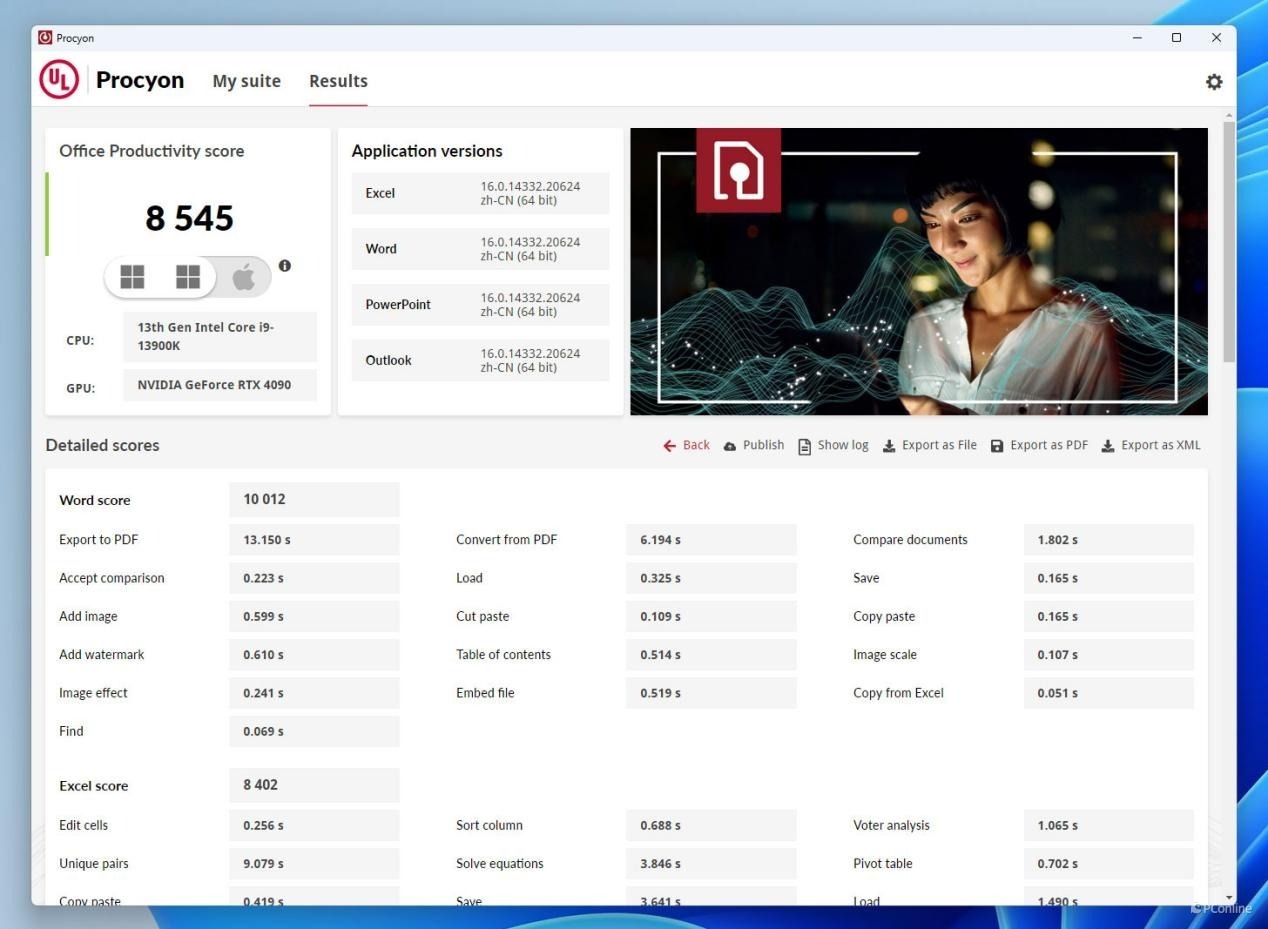Select the leftmost Windows logo in score toggle

coord(132,277)
